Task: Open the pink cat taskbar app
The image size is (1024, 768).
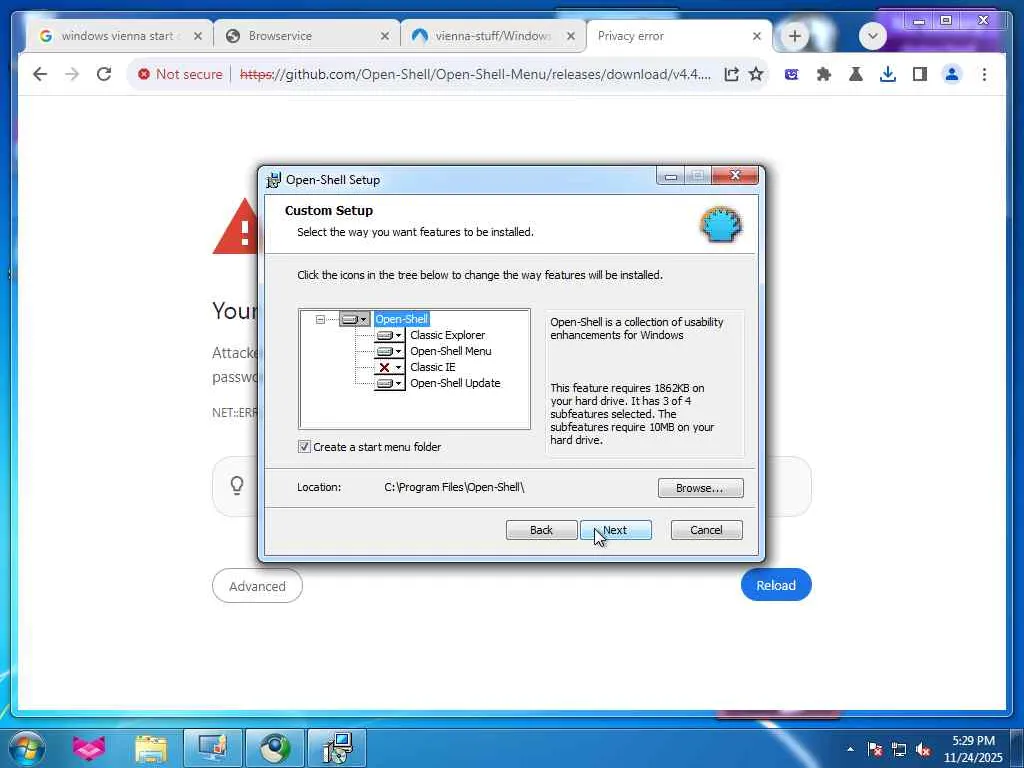Action: [89, 748]
